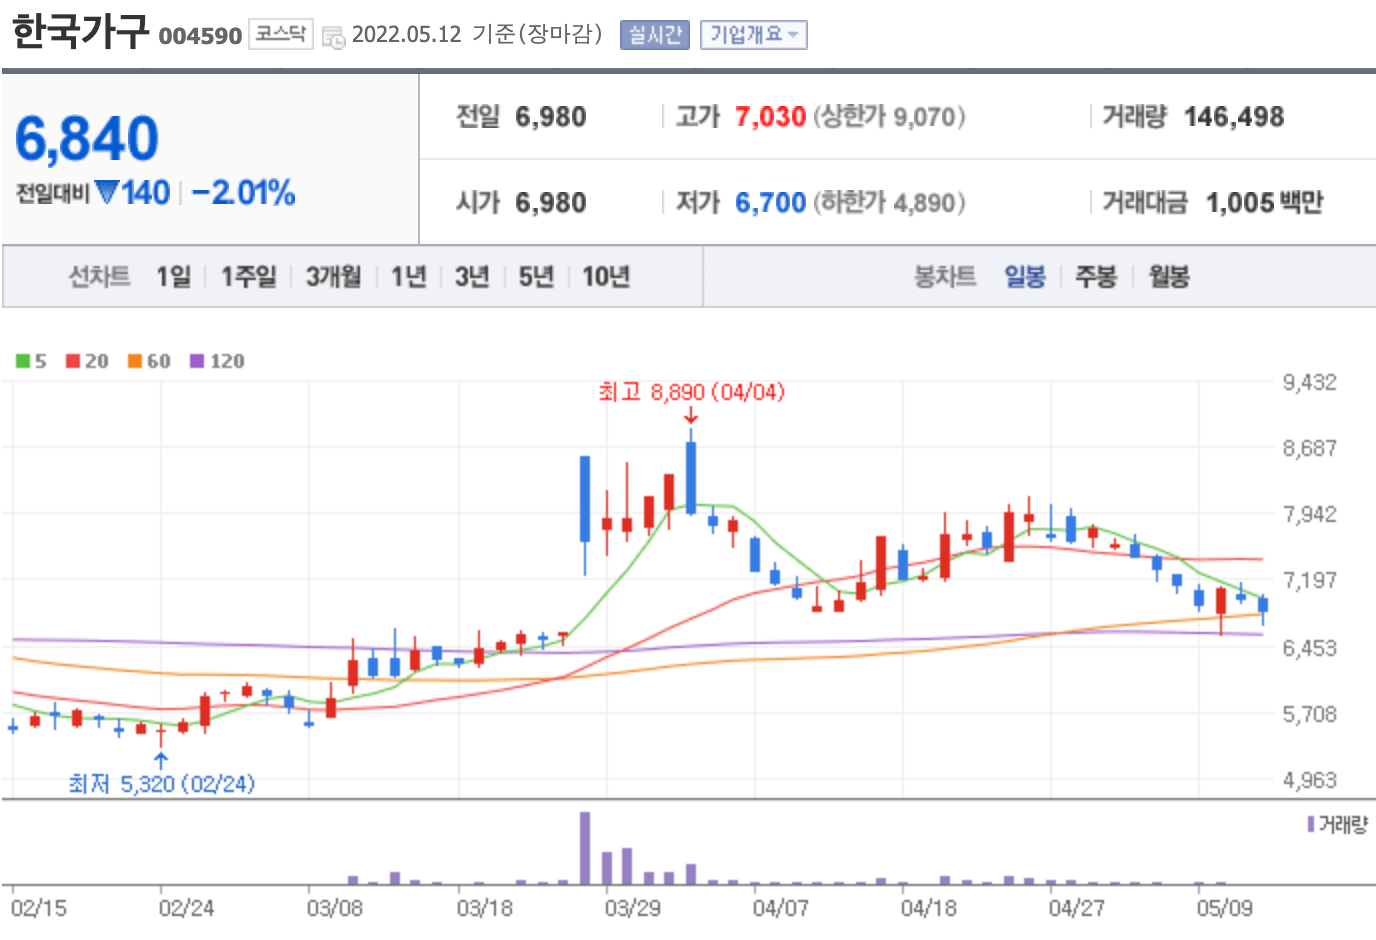The width and height of the screenshot is (1376, 940).
Task: Click the 코스닥 market badge
Action: tap(280, 34)
